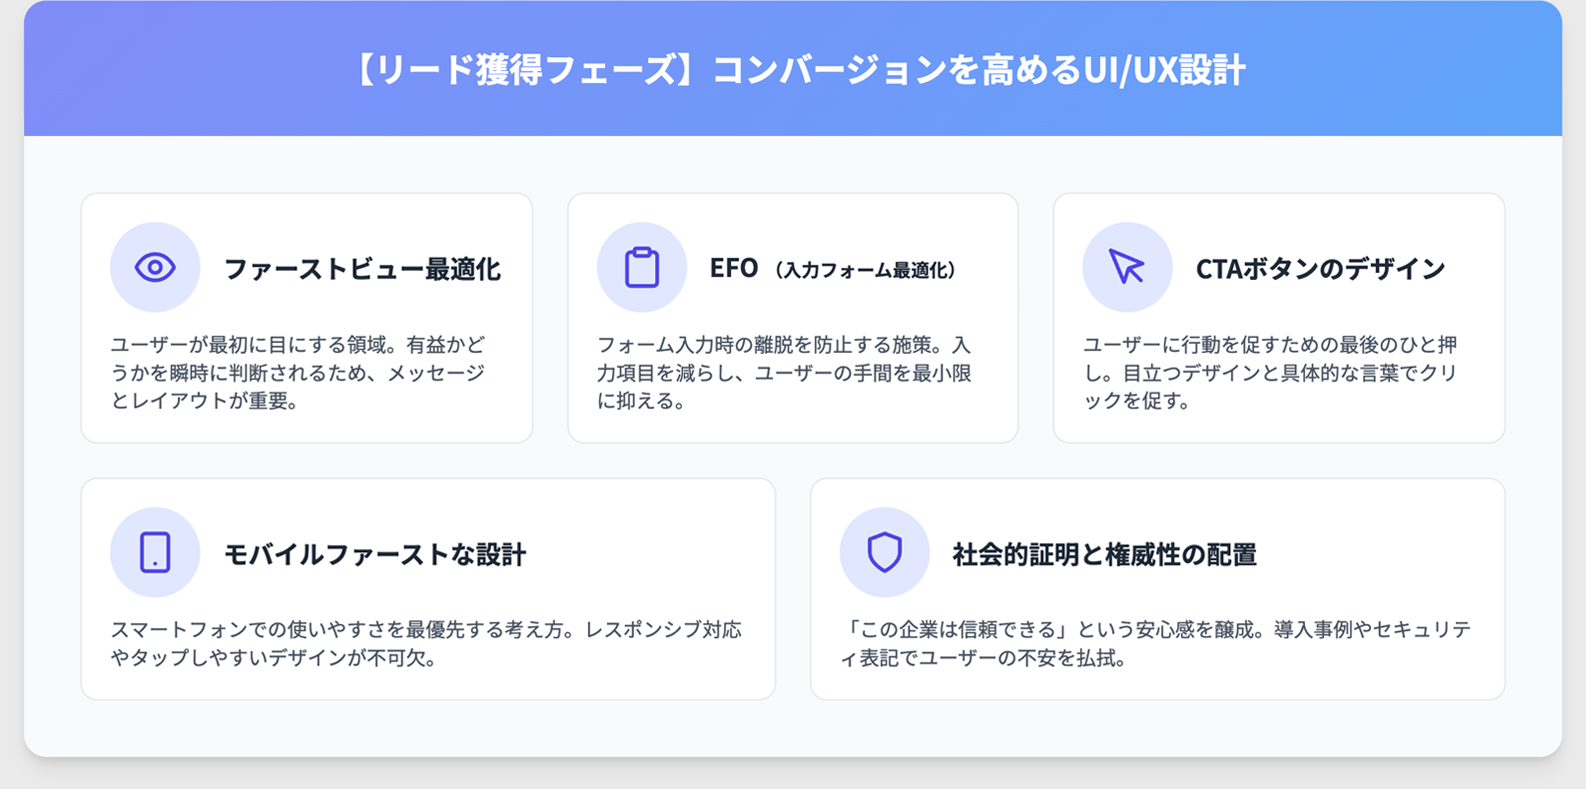Image resolution: width=1586 pixels, height=789 pixels.
Task: Click the description text under ファーストビュー最適化
Action: (298, 373)
